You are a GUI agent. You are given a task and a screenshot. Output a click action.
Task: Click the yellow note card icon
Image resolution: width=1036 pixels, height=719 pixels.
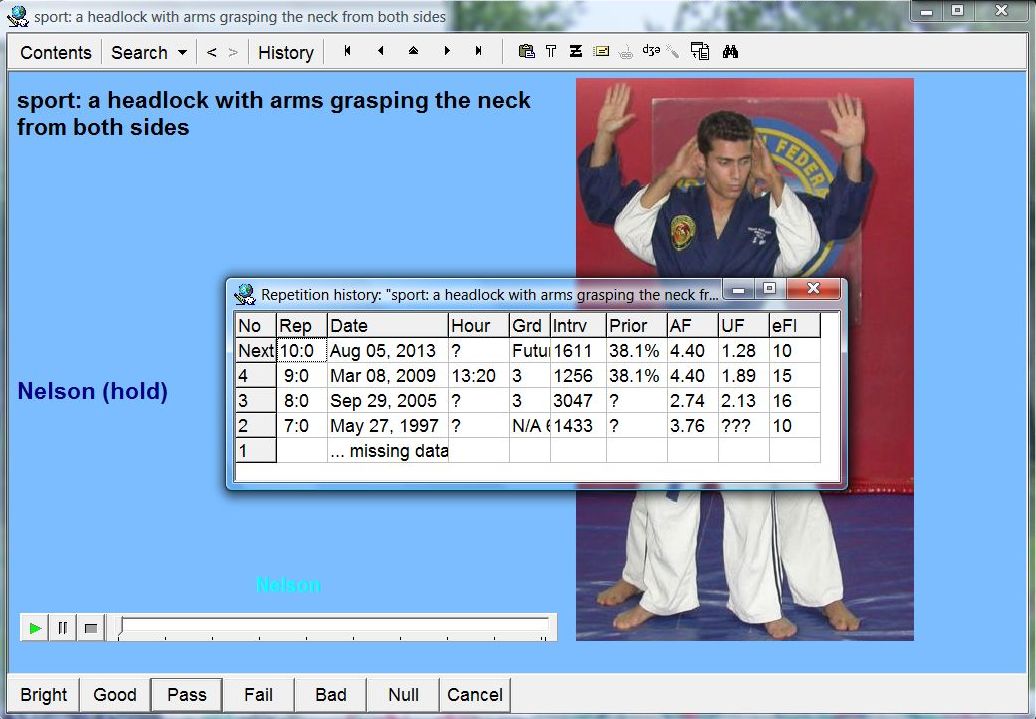tap(601, 52)
